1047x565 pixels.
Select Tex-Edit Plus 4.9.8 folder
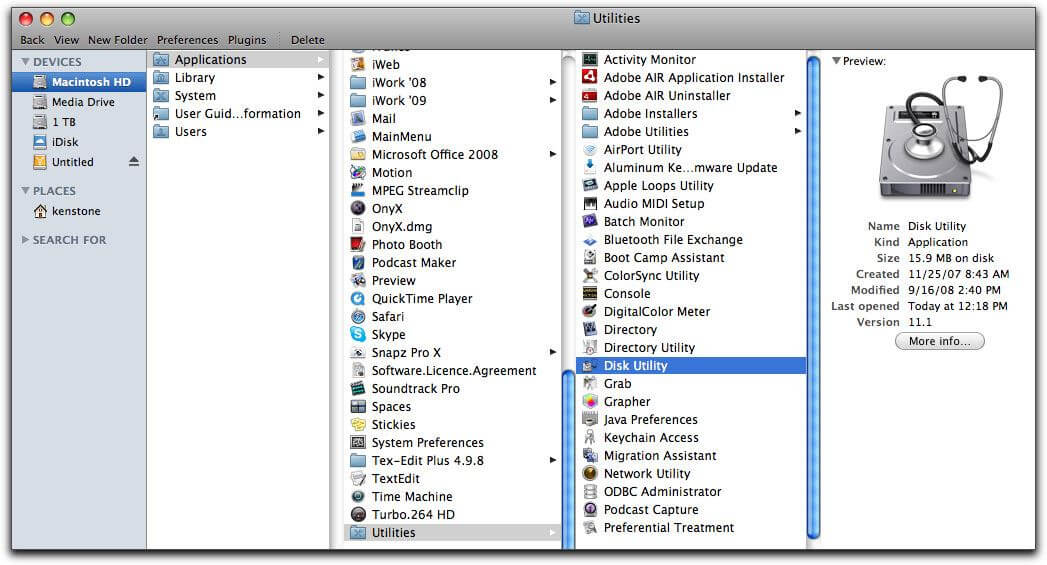[x=453, y=461]
